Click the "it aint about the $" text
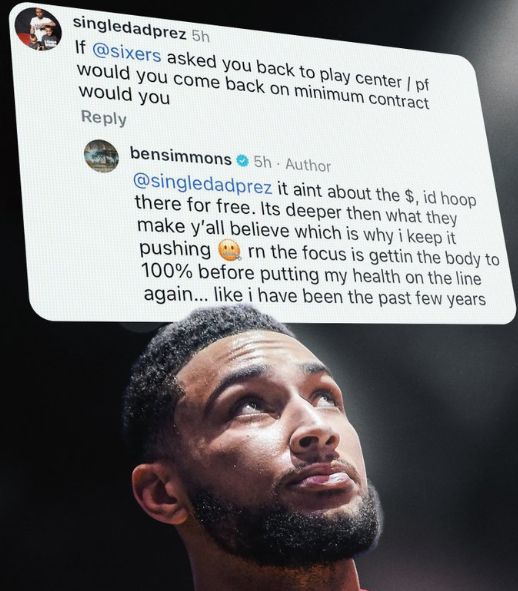 point(344,193)
